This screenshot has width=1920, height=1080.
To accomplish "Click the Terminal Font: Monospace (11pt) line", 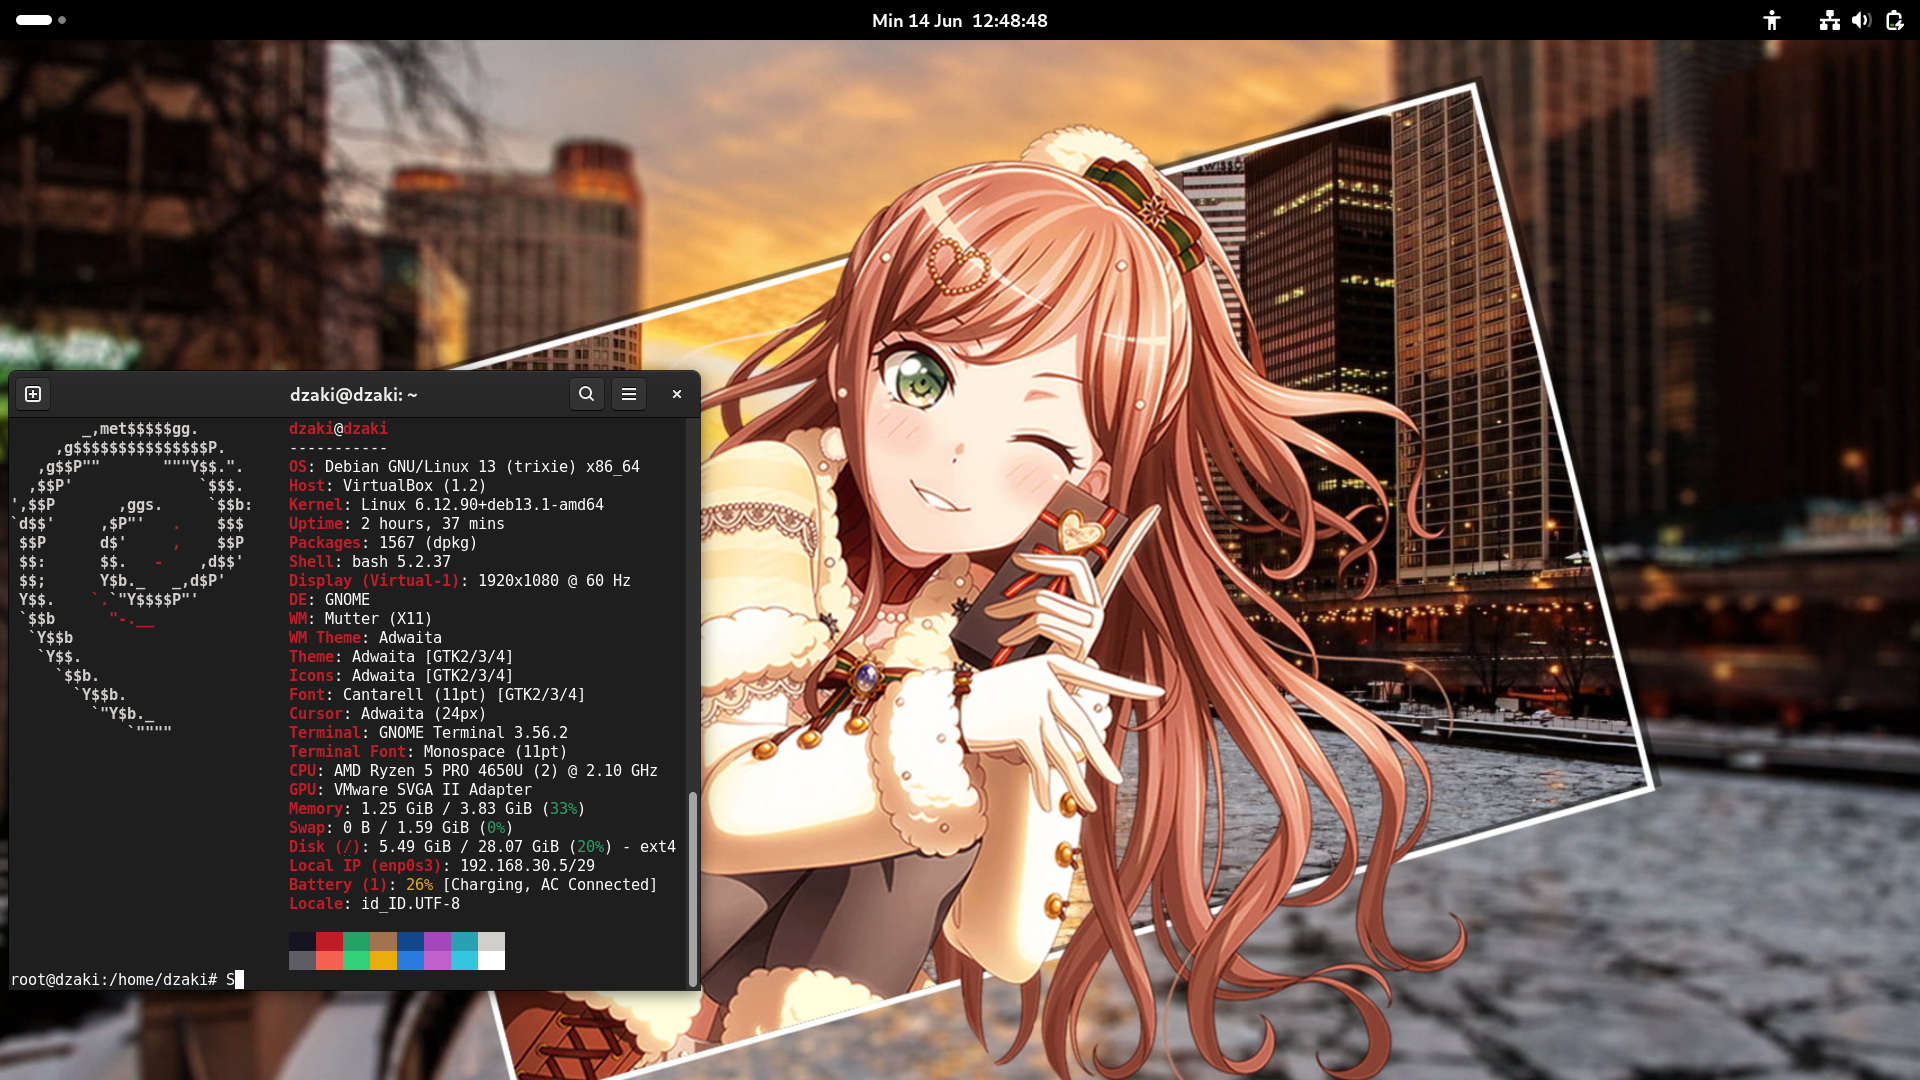I will [x=428, y=752].
